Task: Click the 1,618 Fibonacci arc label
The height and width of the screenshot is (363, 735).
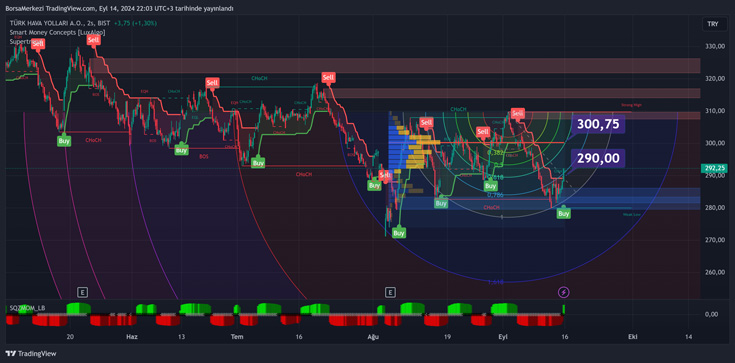Action: click(x=495, y=282)
